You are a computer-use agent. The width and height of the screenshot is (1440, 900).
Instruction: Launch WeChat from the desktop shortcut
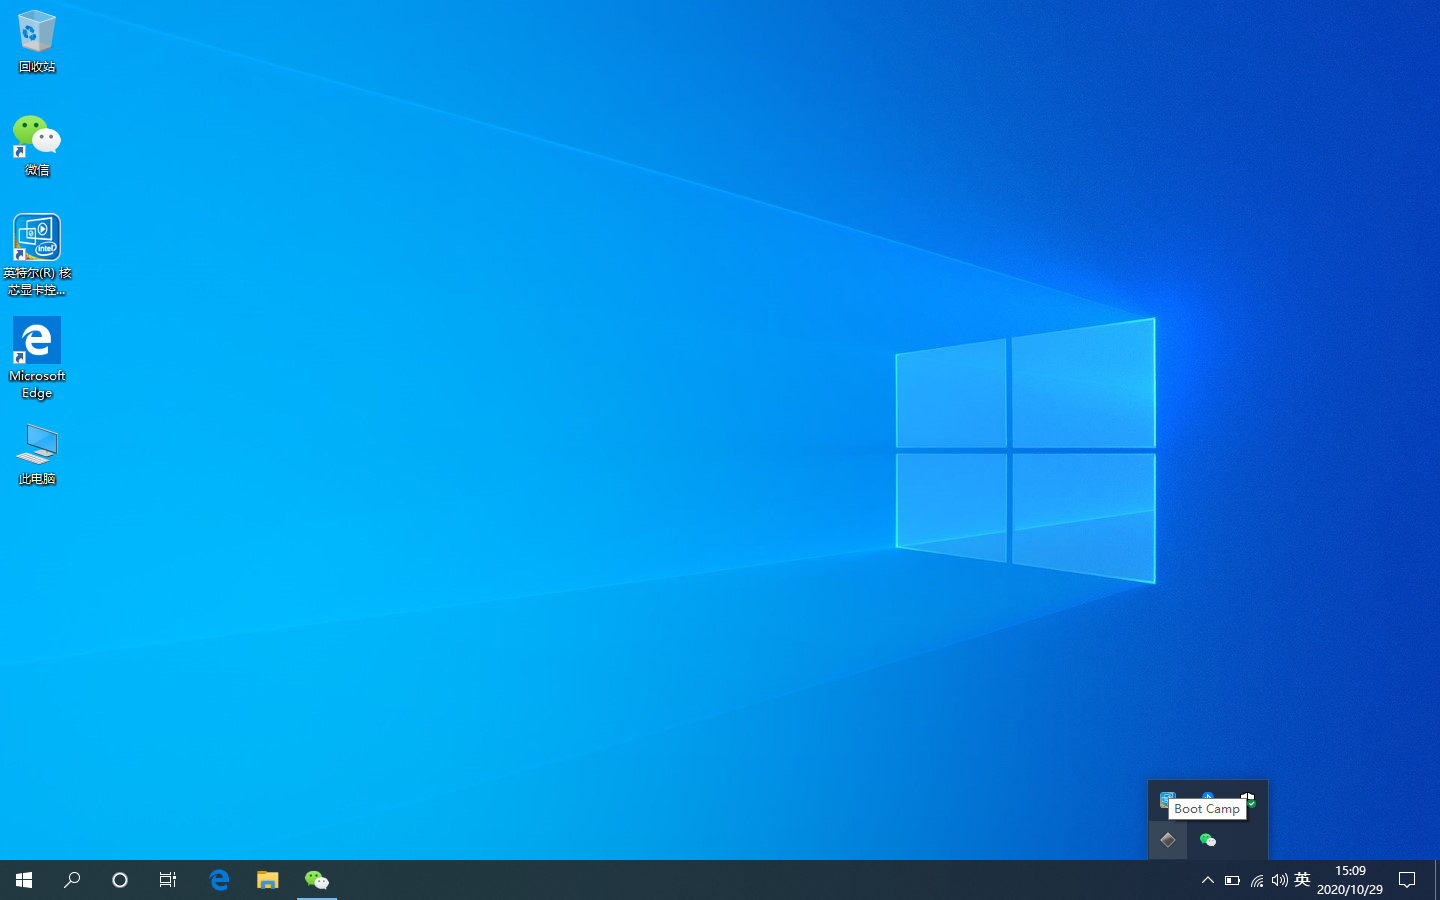pos(36,135)
